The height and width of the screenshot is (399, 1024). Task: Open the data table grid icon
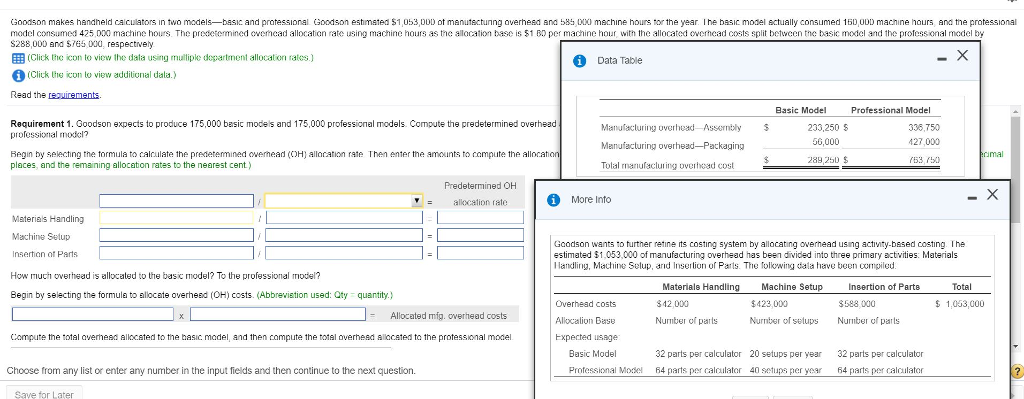[x=18, y=57]
